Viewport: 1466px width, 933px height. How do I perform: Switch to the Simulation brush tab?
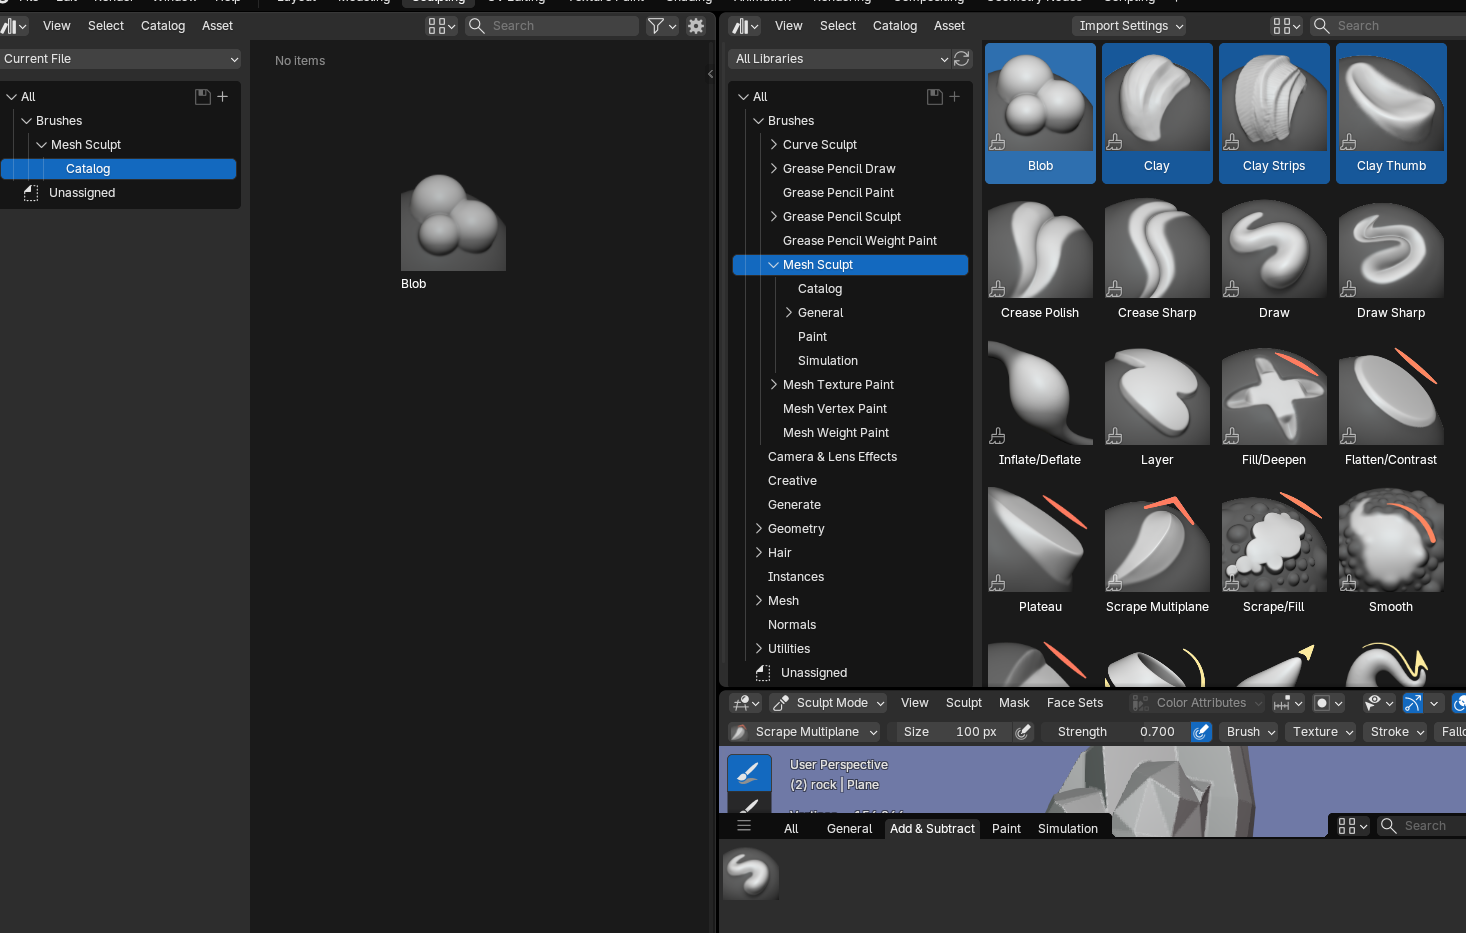[x=1068, y=829]
